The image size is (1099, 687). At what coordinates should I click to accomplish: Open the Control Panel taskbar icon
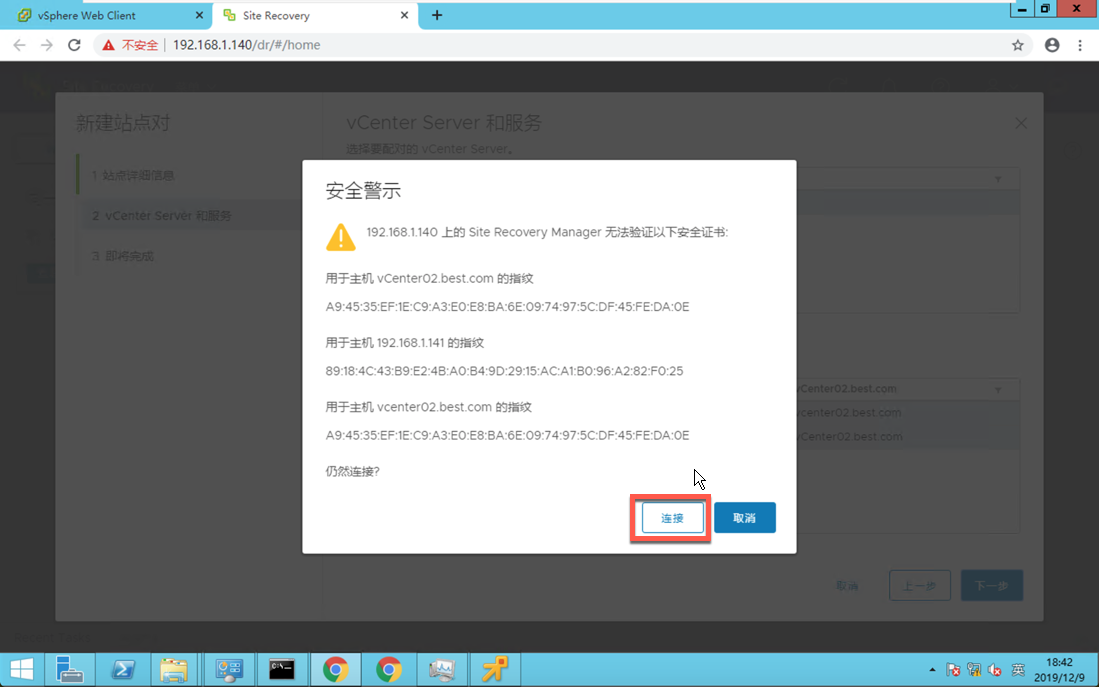(x=228, y=669)
